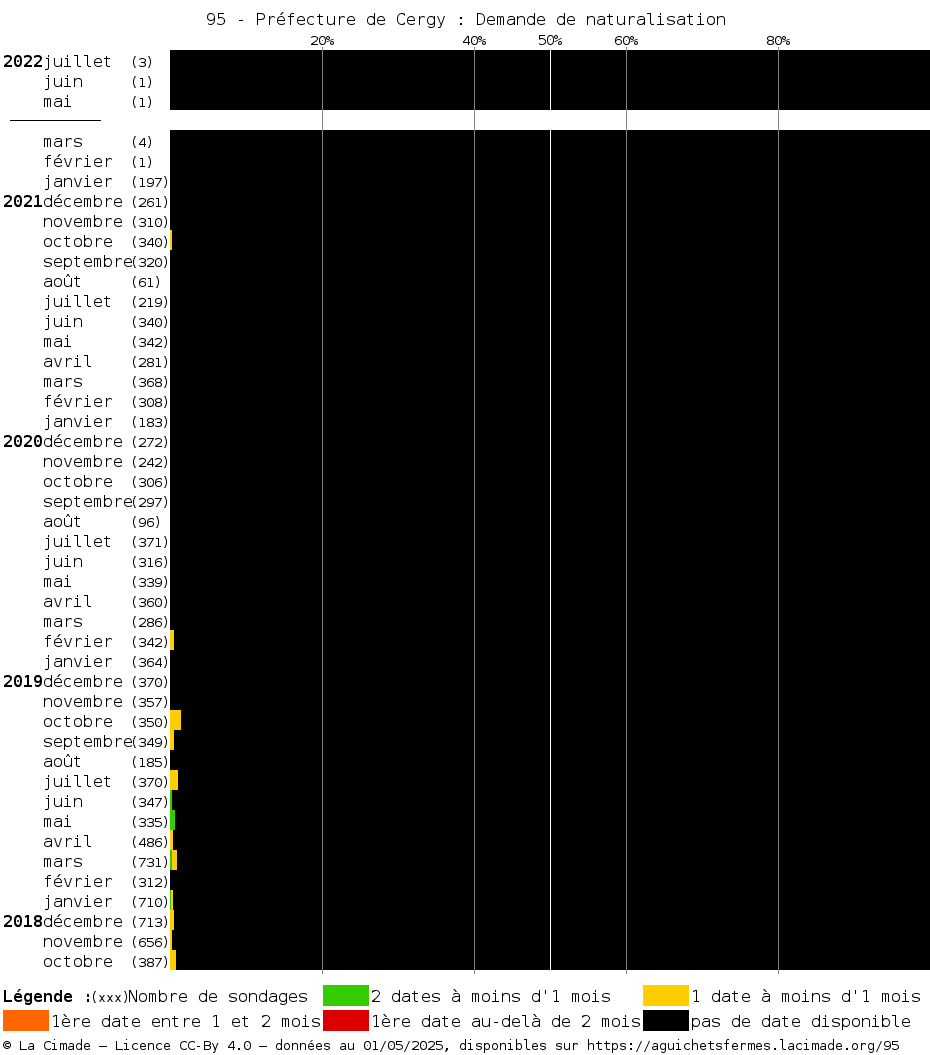This screenshot has height=1055, width=930.
Task: Click the survey count '(312)'
Action: pyautogui.click(x=150, y=882)
